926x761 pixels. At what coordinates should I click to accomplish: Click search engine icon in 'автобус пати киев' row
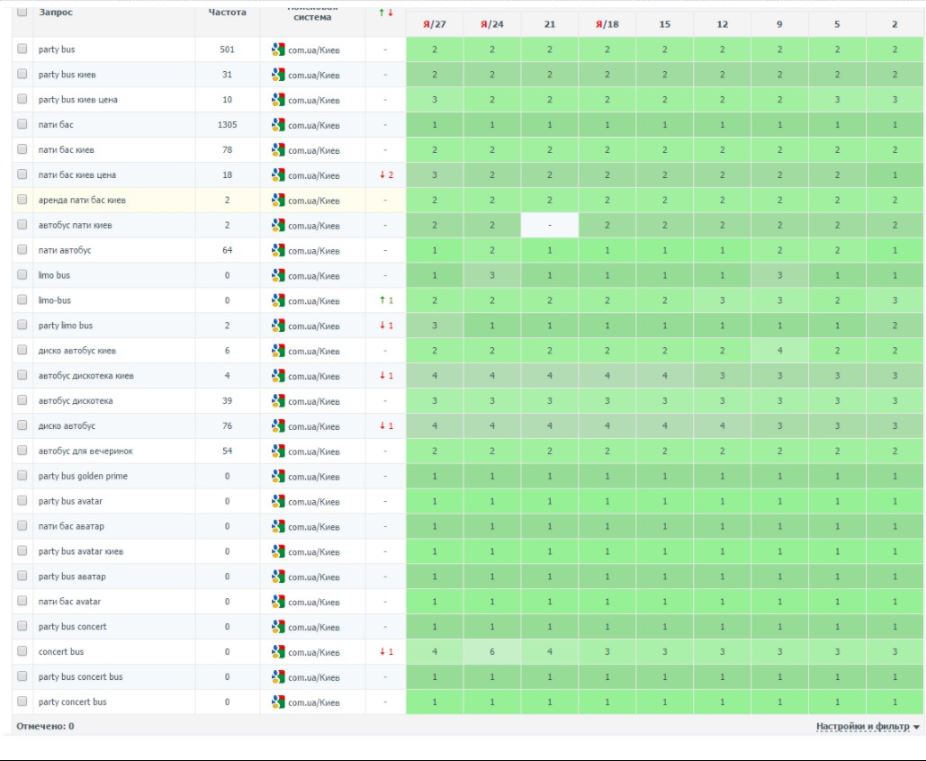(x=278, y=225)
